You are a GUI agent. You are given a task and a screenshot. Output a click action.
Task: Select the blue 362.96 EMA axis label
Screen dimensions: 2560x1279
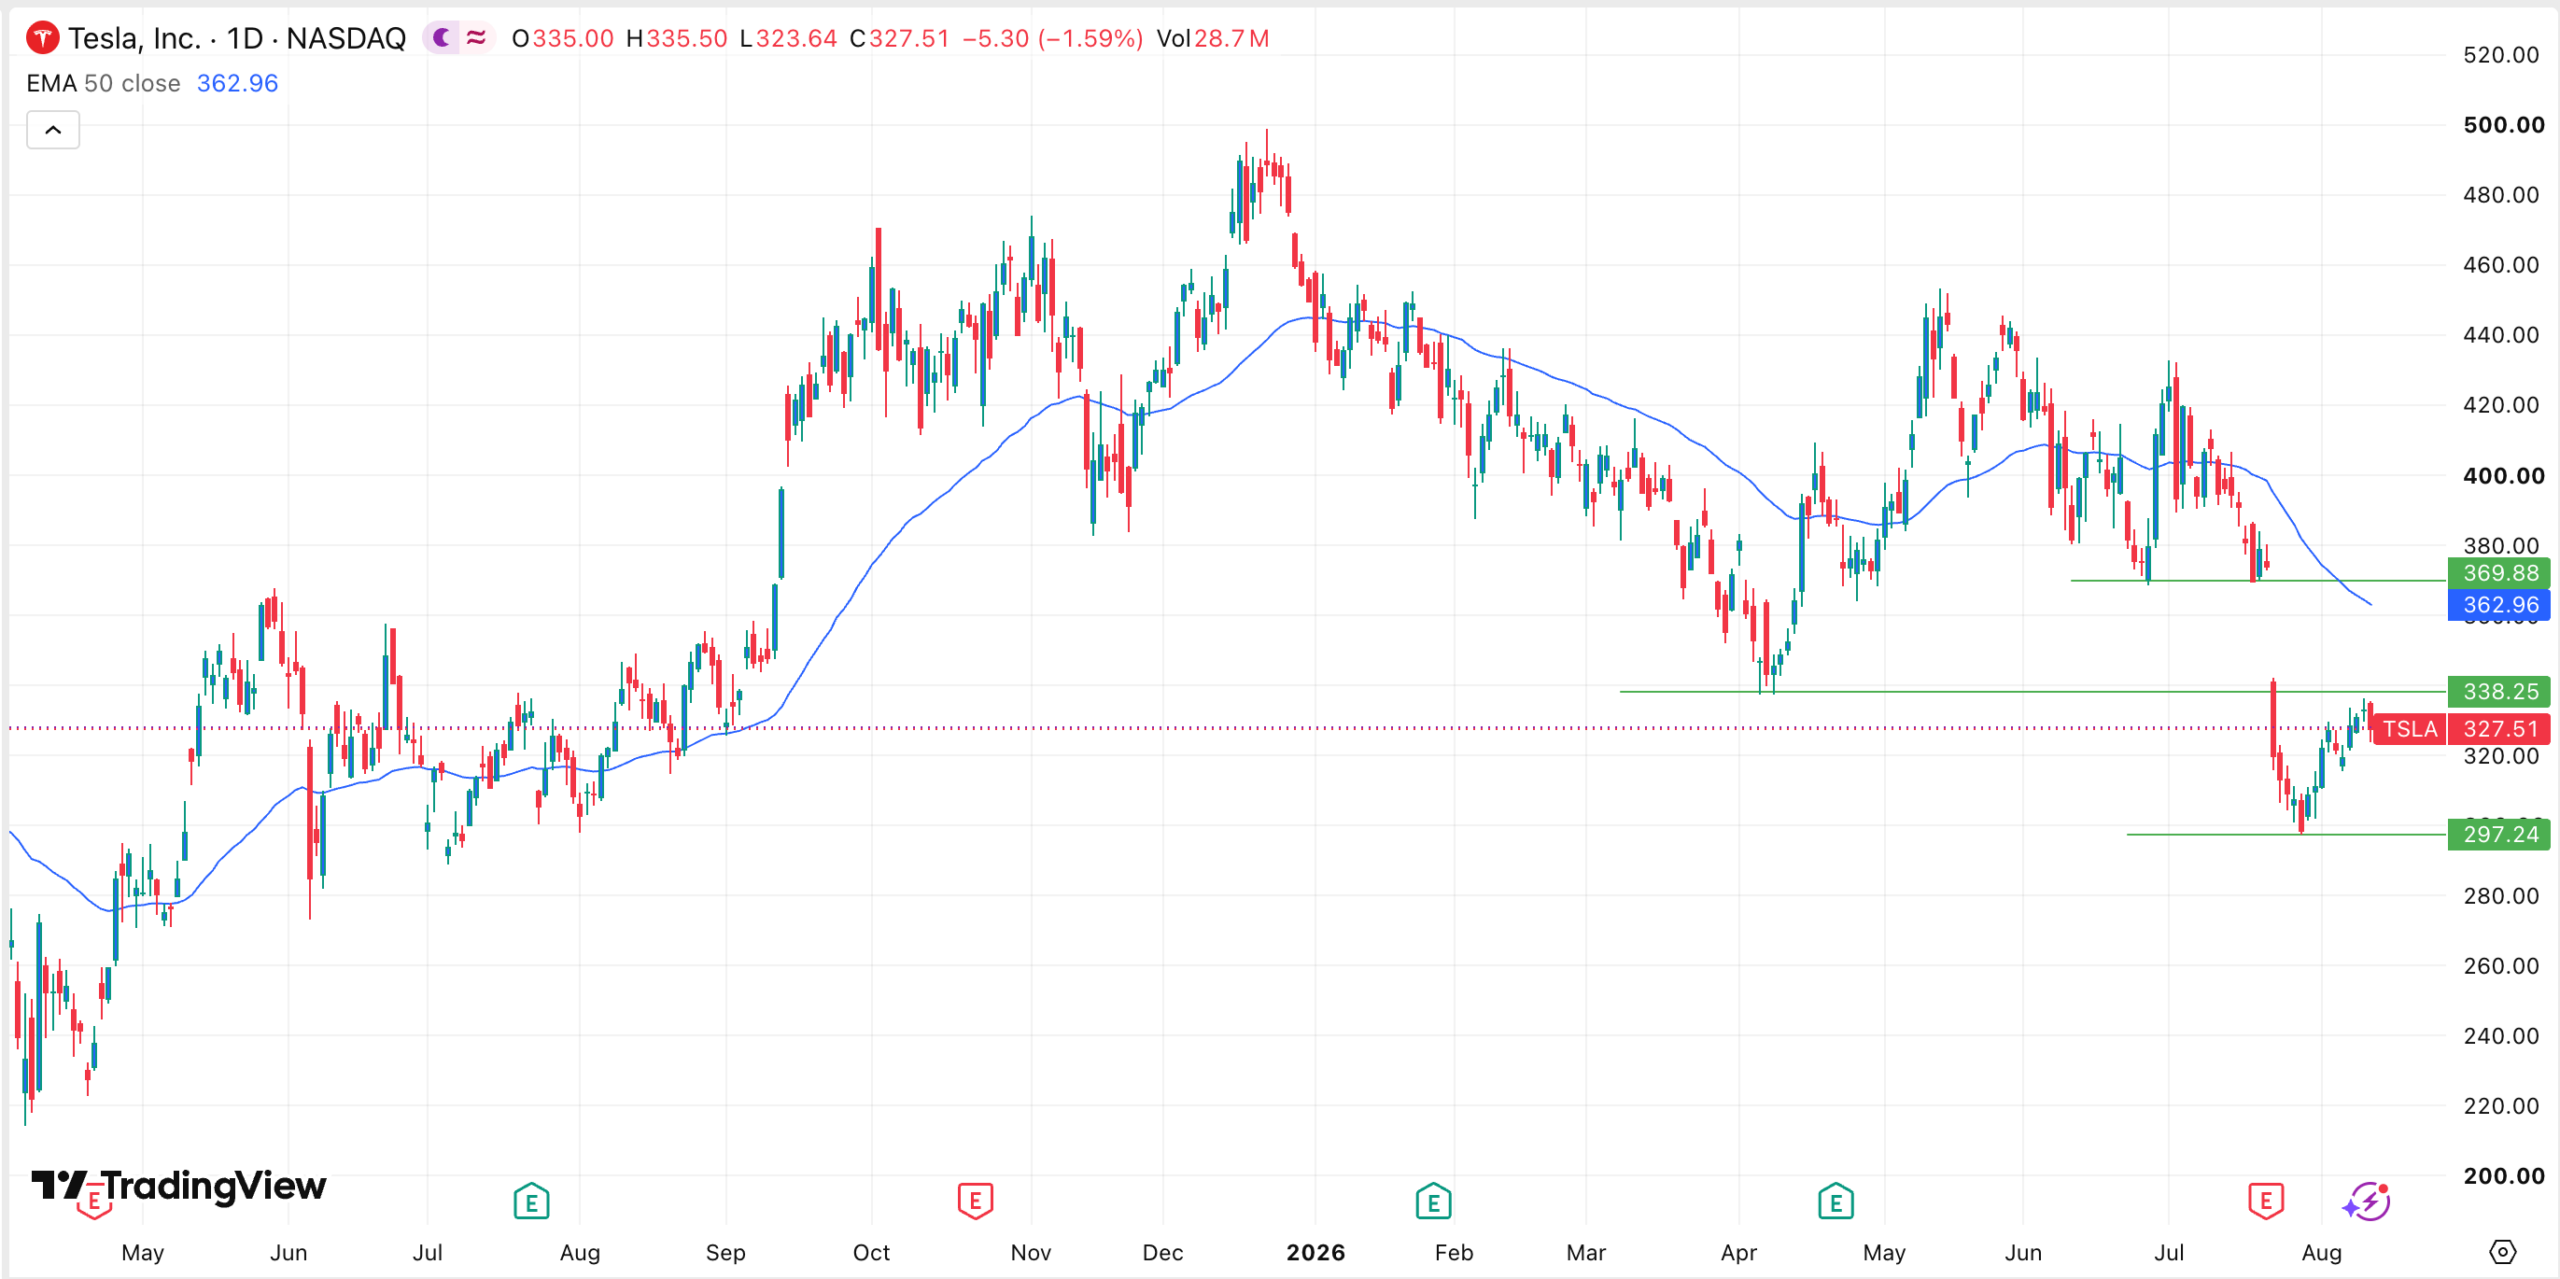click(x=2499, y=605)
